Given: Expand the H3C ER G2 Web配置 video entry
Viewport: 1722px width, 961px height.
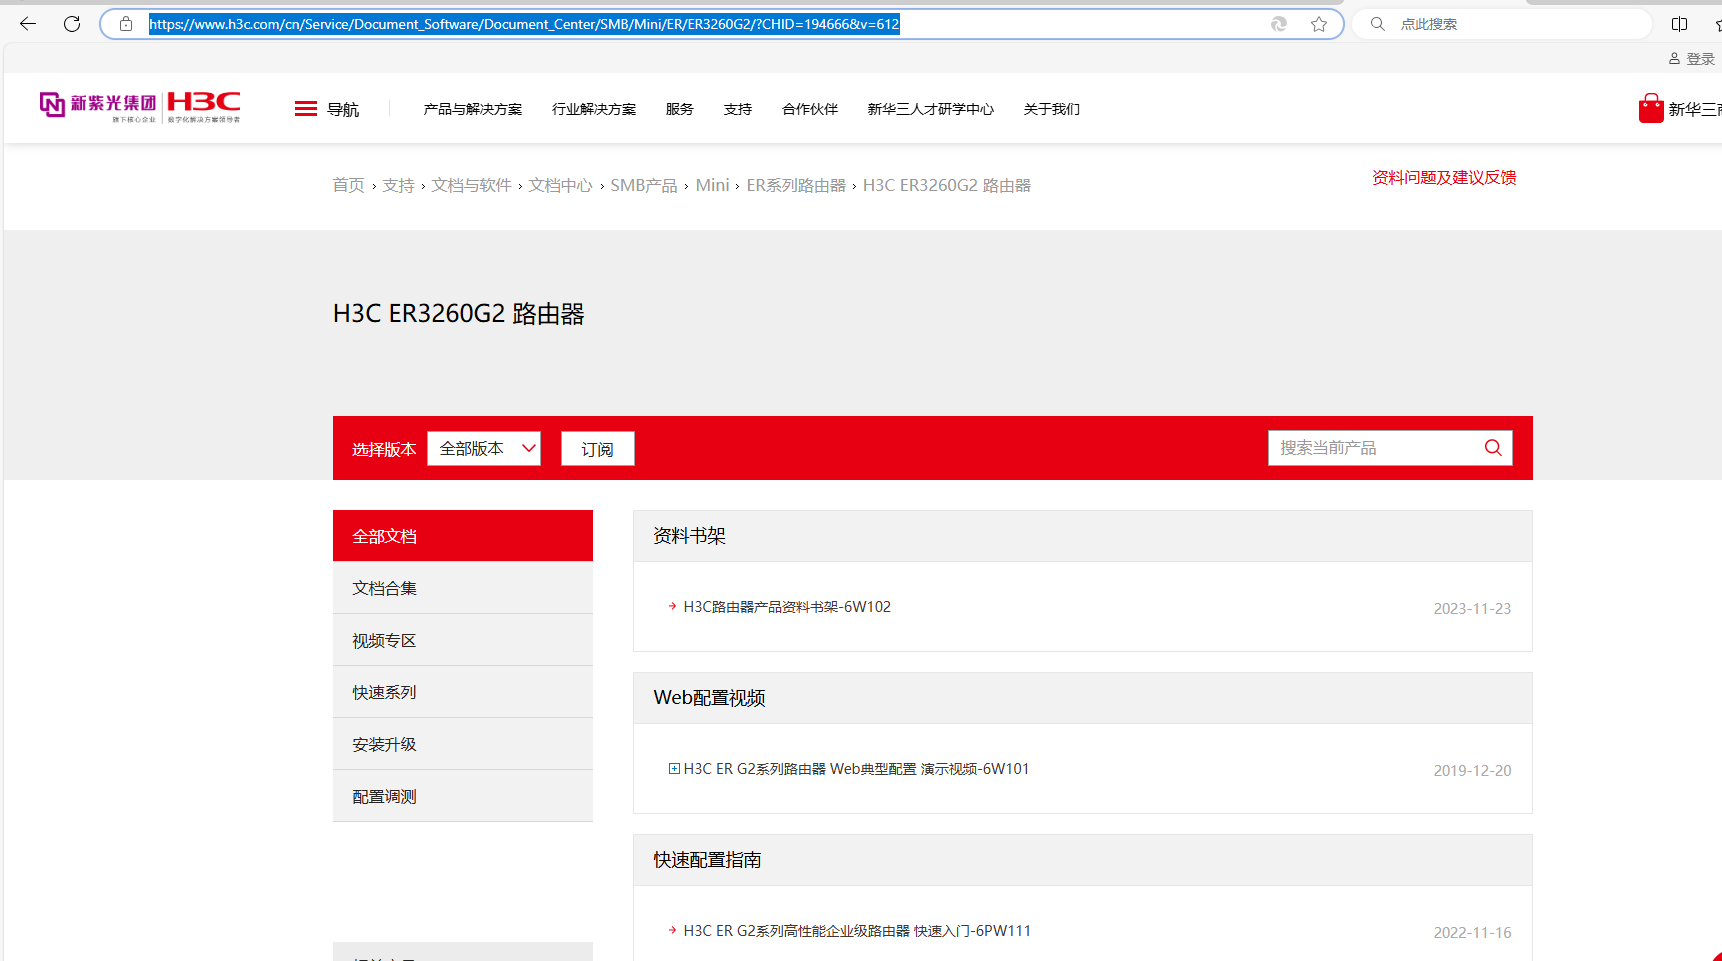Looking at the screenshot, I should pos(674,769).
